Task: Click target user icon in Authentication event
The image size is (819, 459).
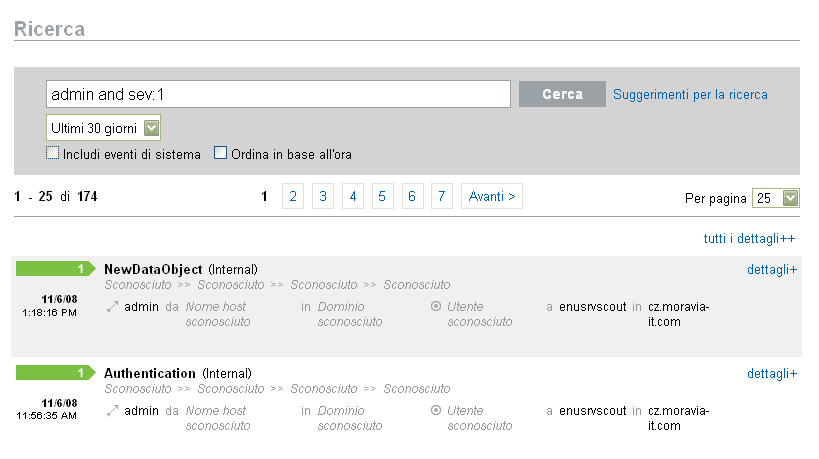Action: [436, 411]
